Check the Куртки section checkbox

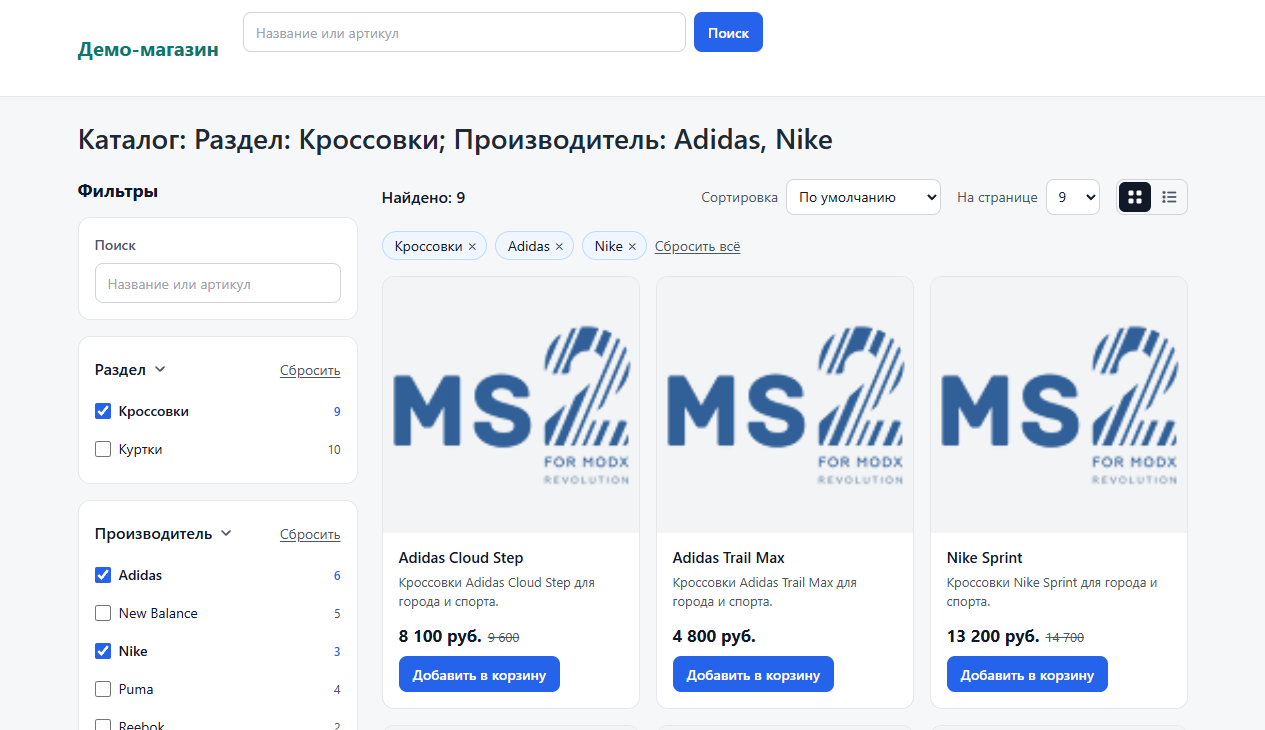[103, 449]
